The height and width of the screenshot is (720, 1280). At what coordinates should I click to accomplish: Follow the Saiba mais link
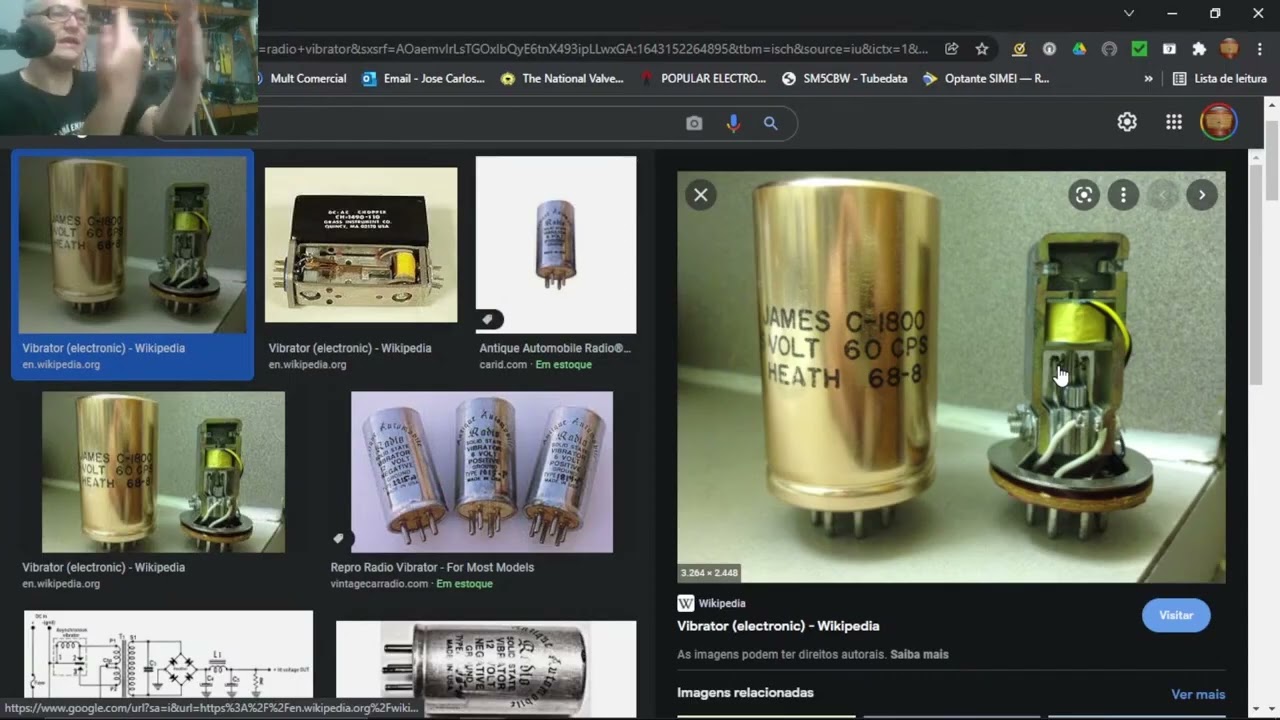tap(919, 654)
